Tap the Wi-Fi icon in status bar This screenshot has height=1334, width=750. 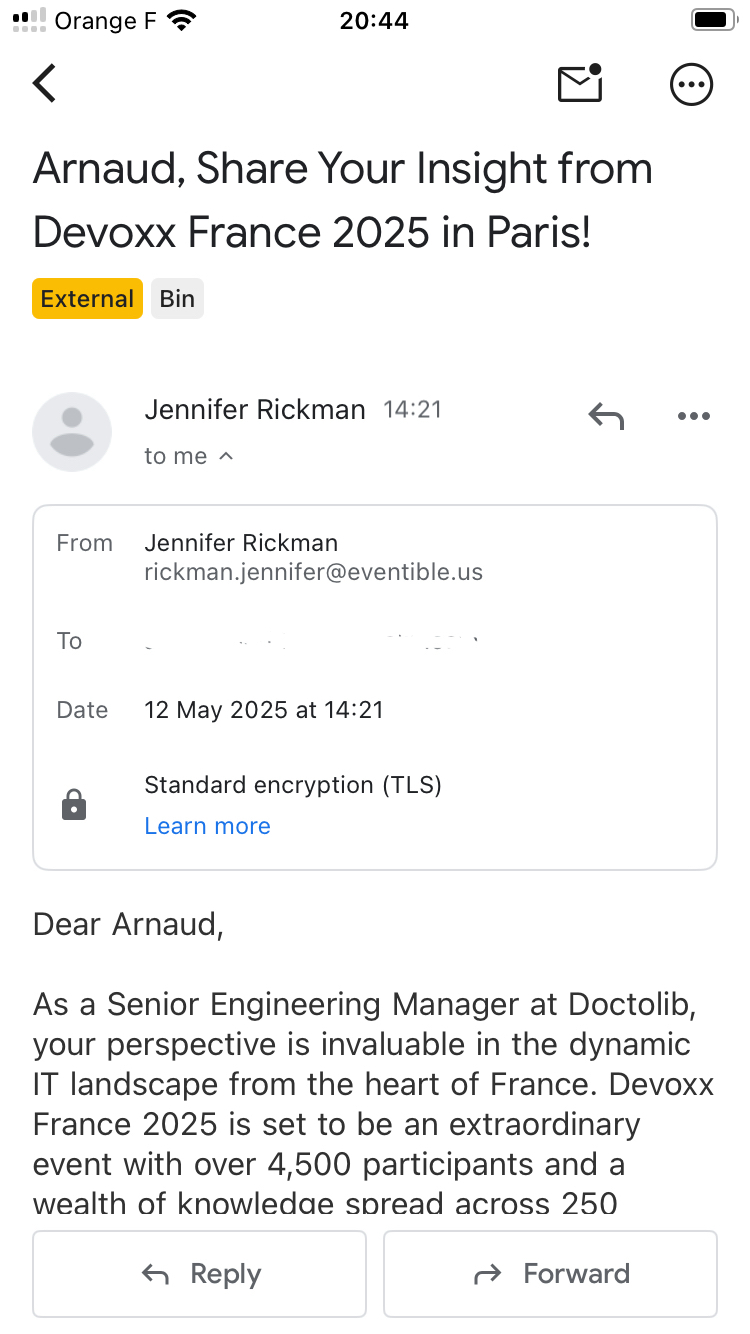[182, 20]
